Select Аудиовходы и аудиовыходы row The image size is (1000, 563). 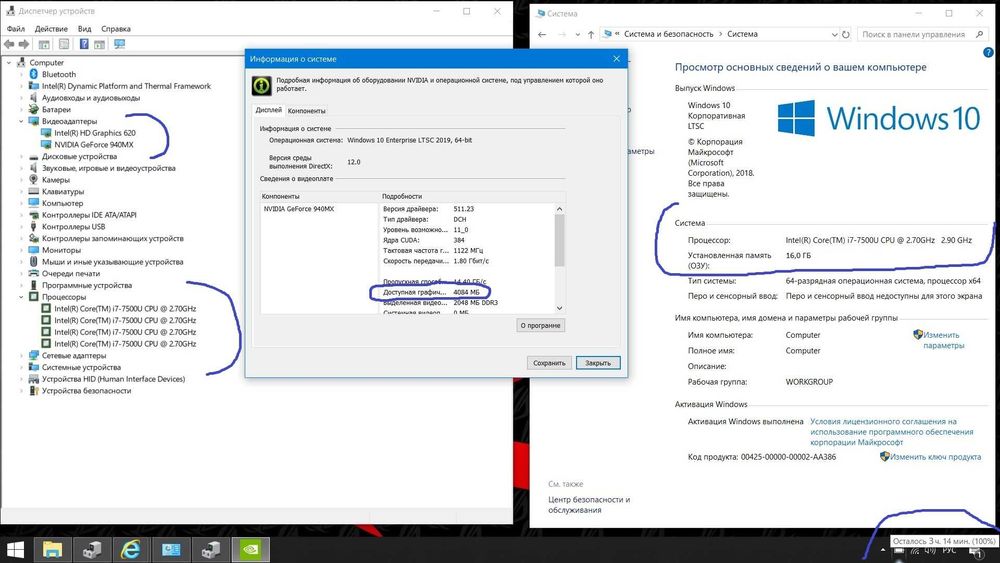(91, 98)
